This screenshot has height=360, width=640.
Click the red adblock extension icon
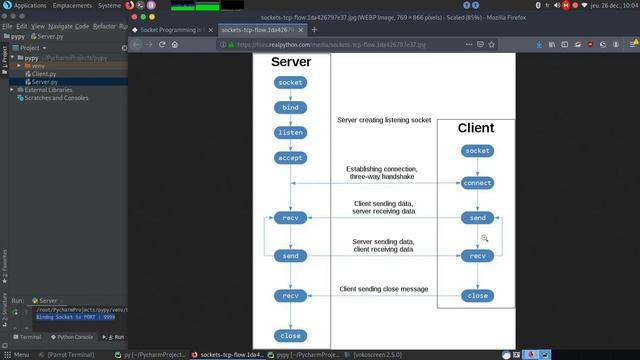590,44
